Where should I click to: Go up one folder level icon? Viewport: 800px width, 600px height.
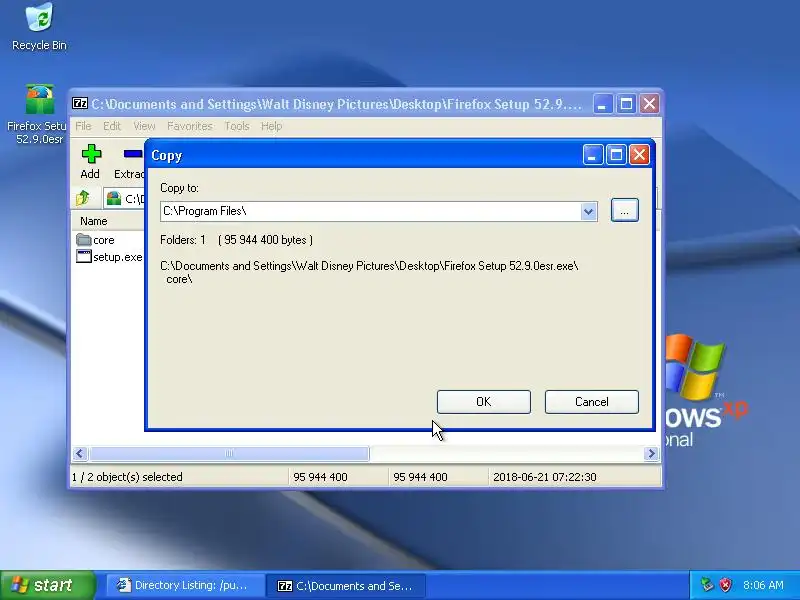83,198
